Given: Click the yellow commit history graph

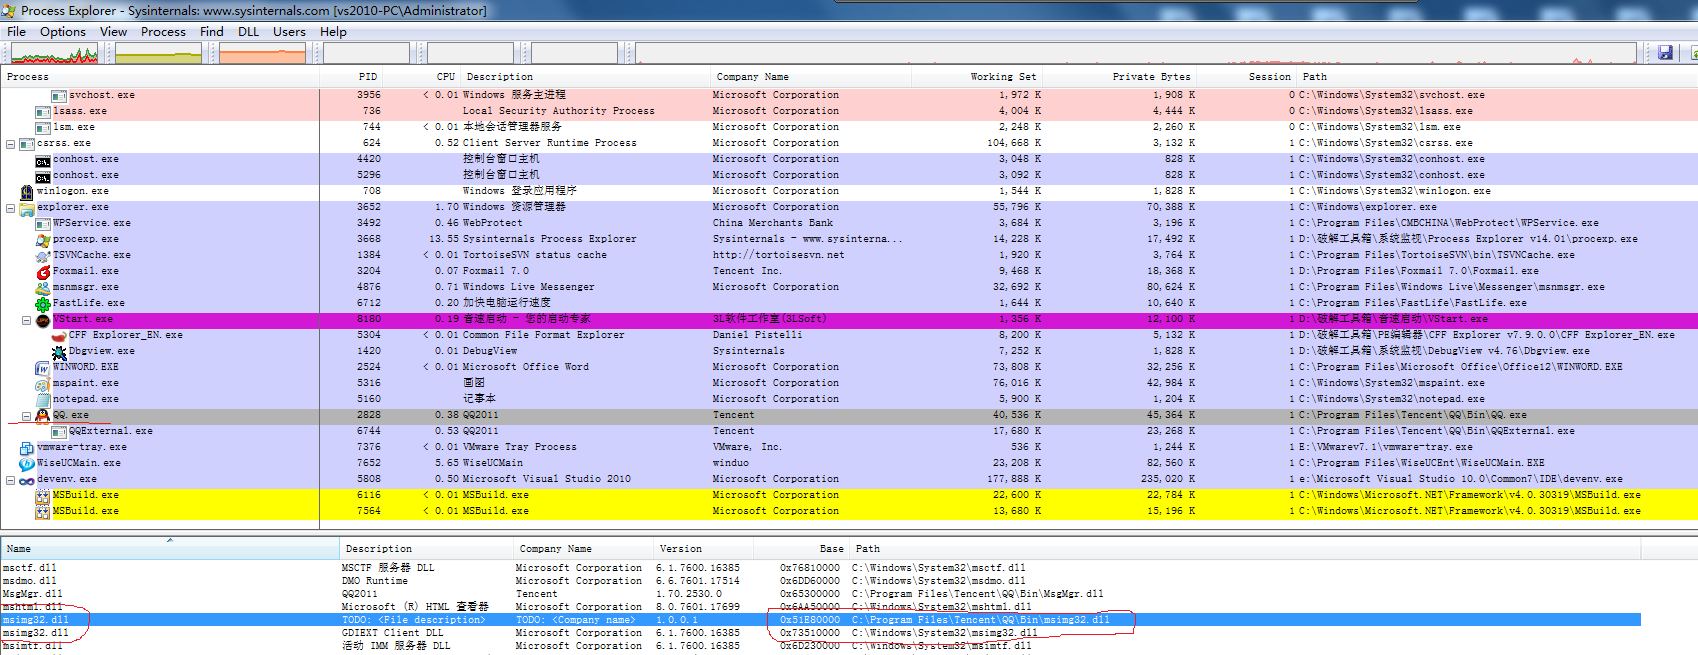Looking at the screenshot, I should [x=158, y=53].
